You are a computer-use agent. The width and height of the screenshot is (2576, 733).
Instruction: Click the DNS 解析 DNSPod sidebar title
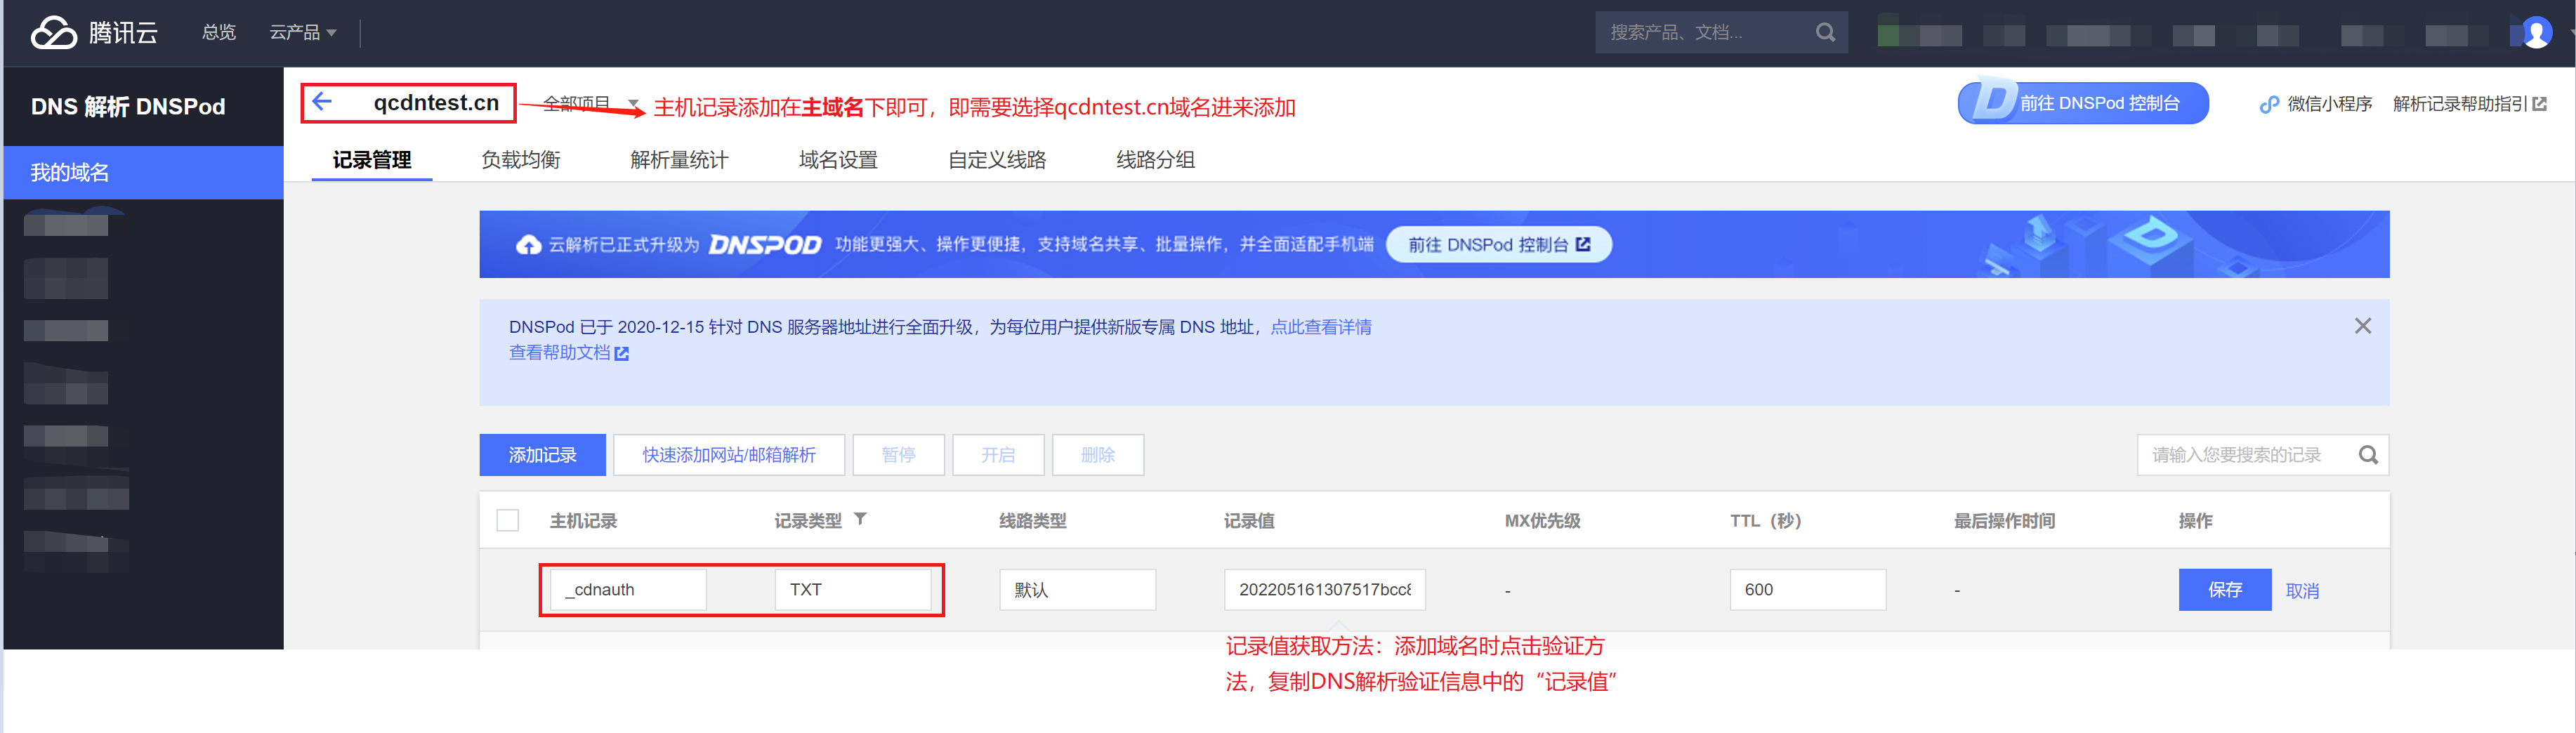pyautogui.click(x=128, y=107)
